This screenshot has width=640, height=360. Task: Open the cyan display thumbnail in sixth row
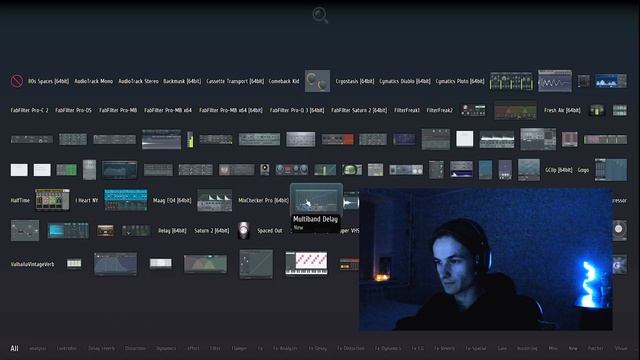tap(68, 231)
